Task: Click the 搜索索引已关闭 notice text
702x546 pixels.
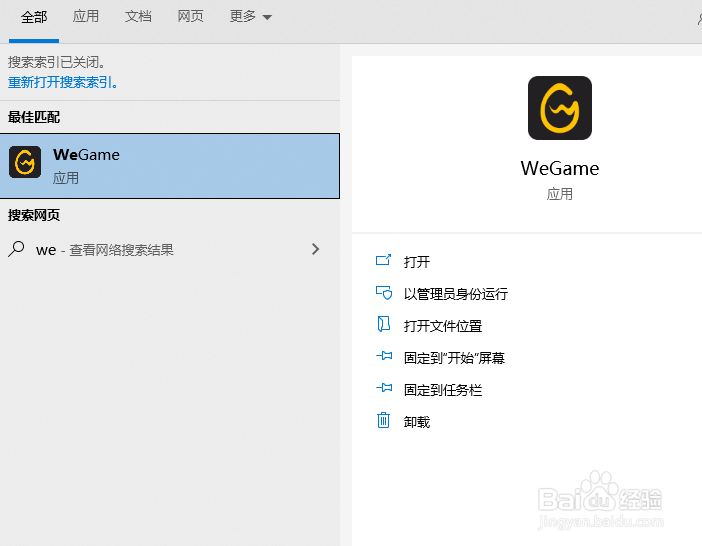Action: (x=56, y=62)
